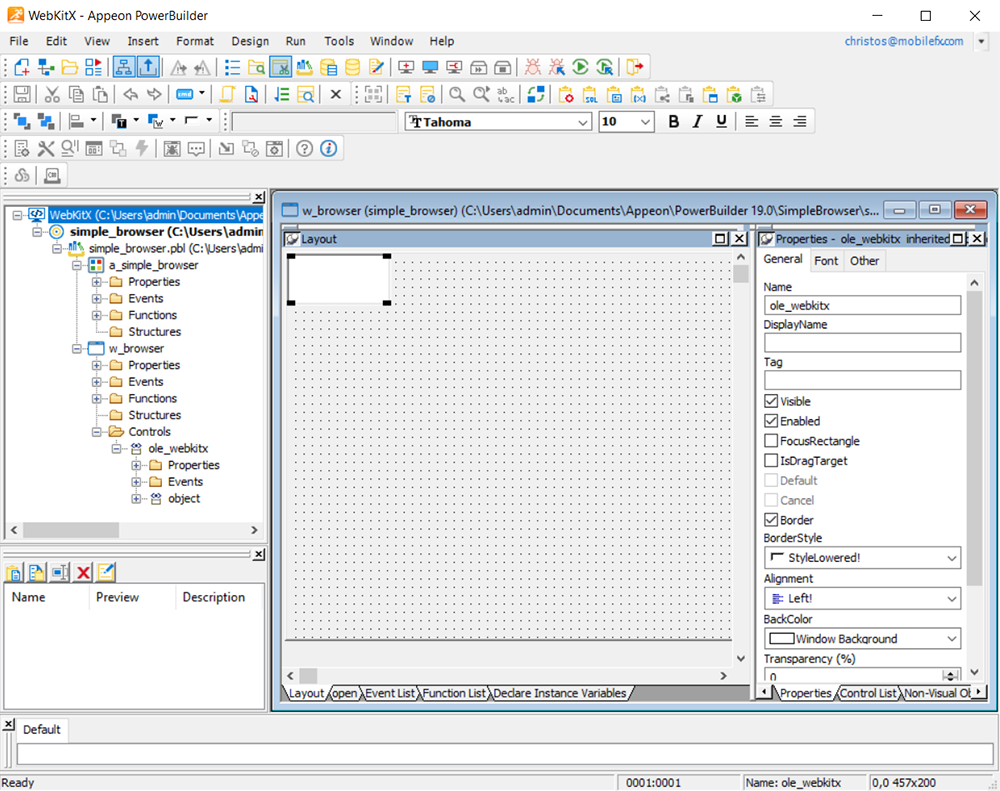Open the Design menu
1000x791 pixels.
(250, 41)
